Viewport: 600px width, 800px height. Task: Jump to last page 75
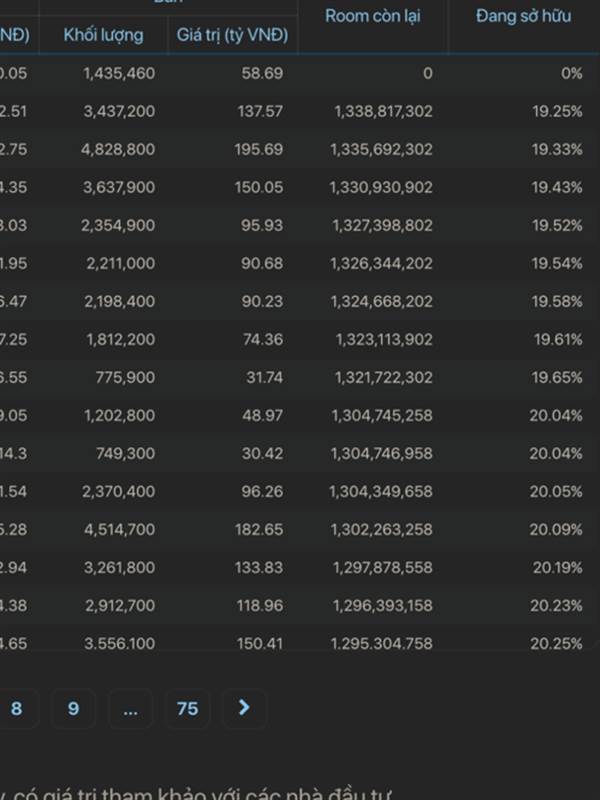pos(187,708)
